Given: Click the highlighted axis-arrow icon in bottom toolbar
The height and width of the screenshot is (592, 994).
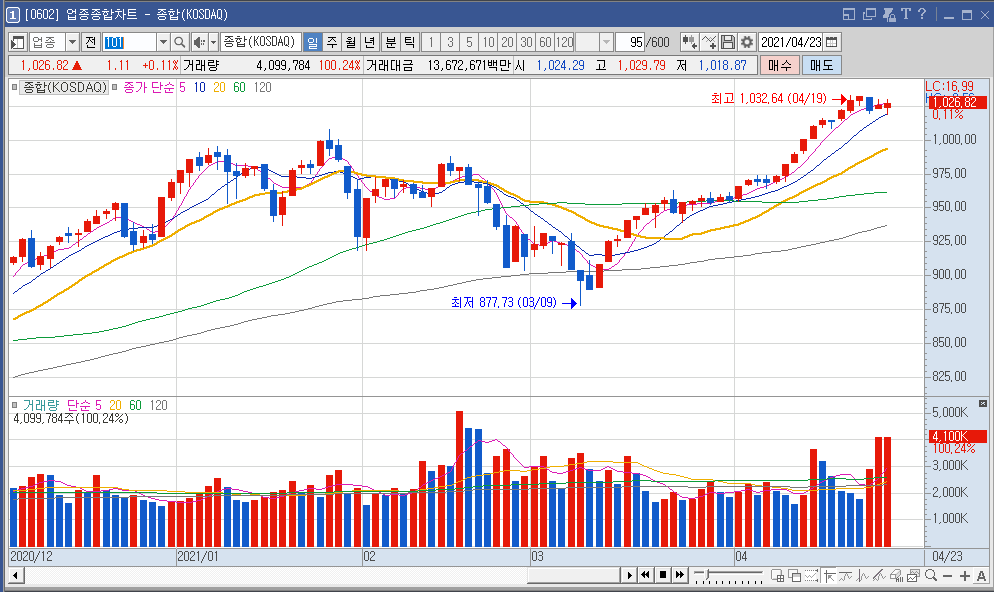Looking at the screenshot, I should [829, 576].
